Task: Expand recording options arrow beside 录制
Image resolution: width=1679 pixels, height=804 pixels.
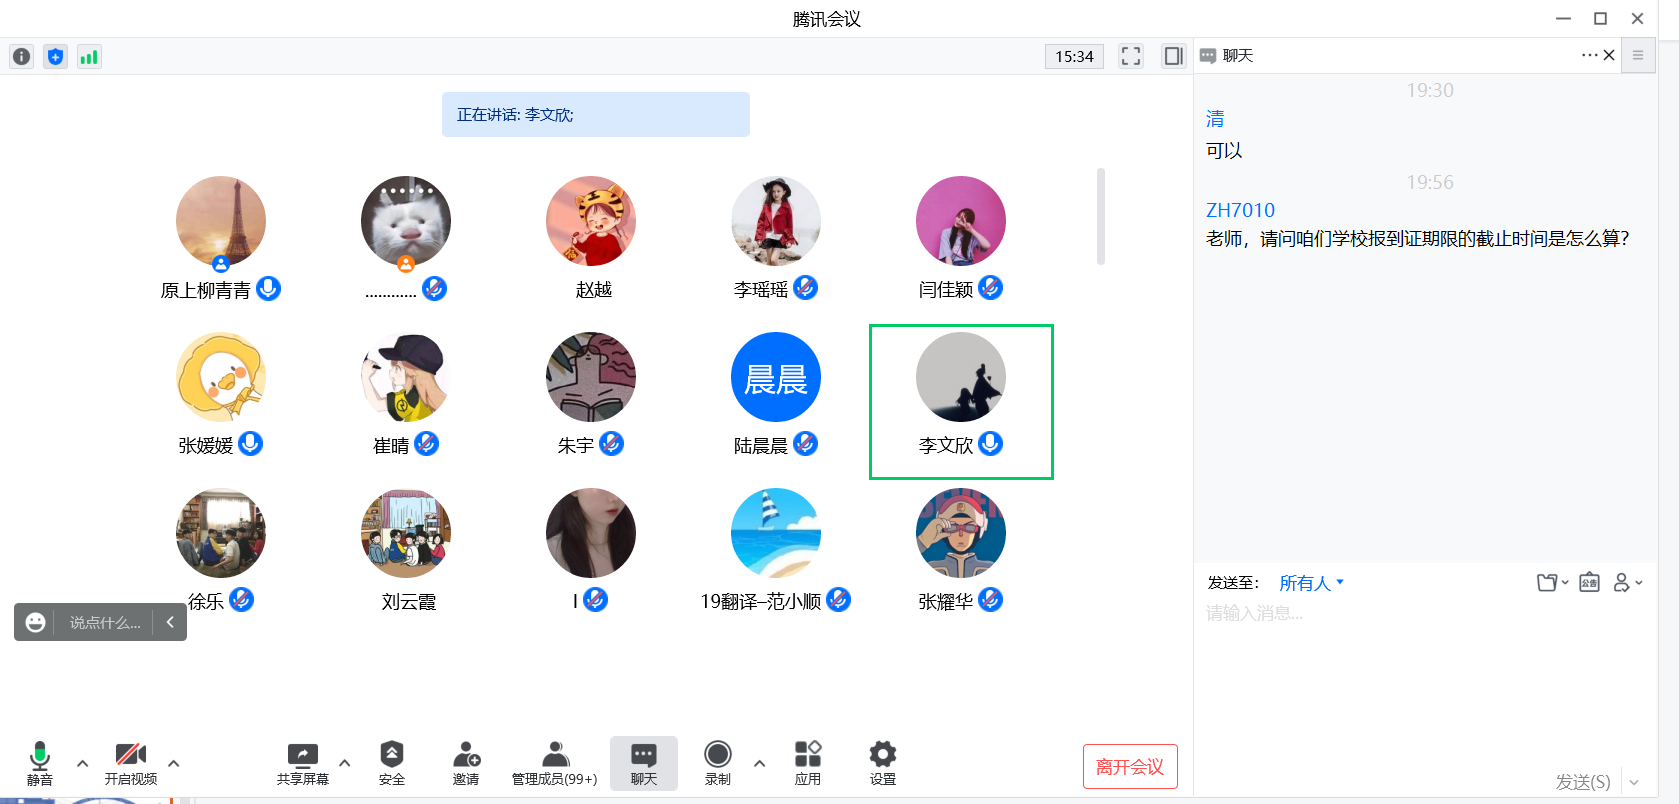Action: 759,763
